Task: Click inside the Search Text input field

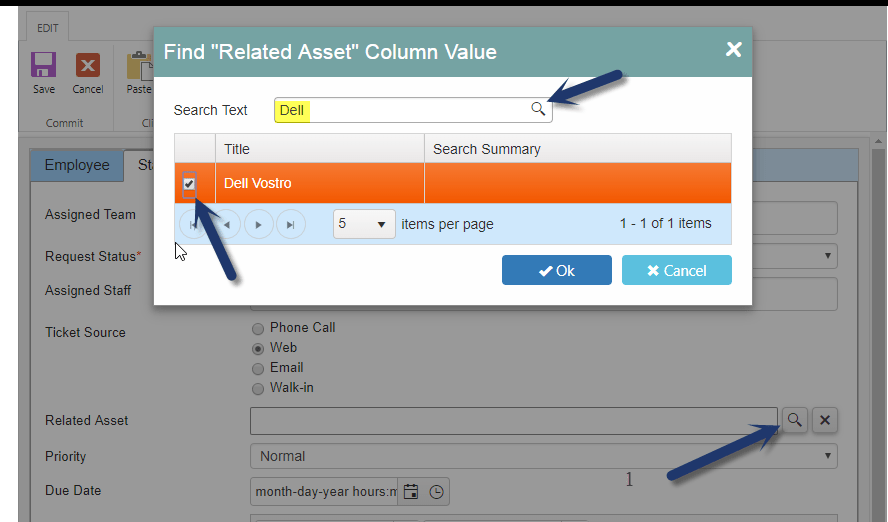Action: pos(413,110)
